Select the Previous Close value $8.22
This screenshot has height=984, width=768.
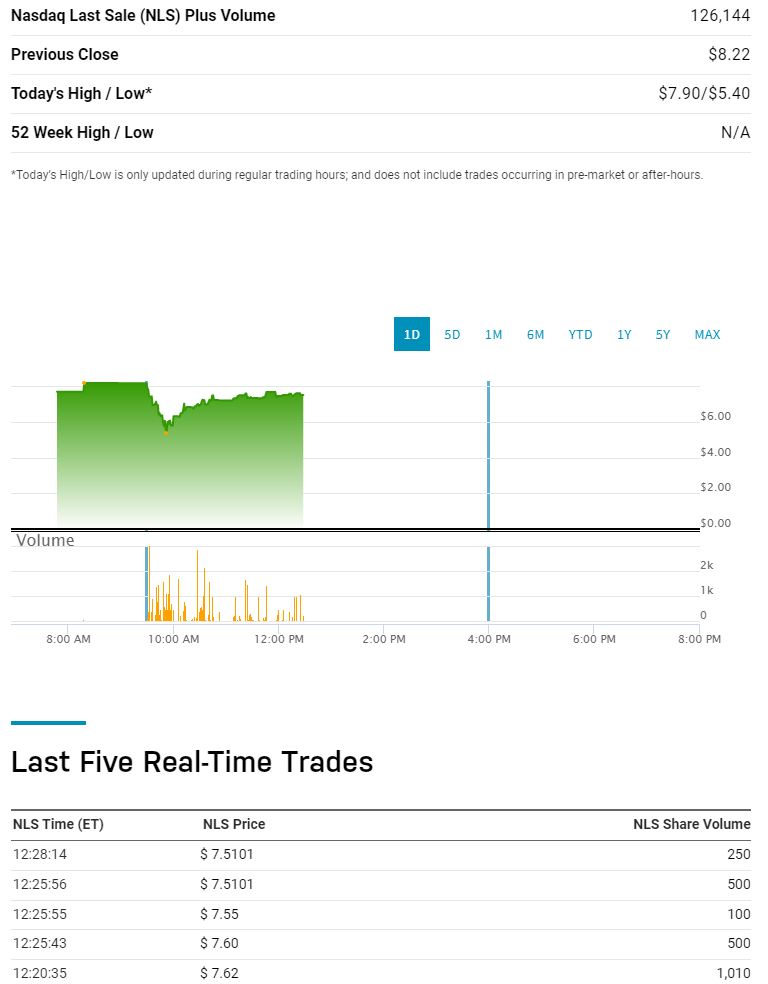pyautogui.click(x=734, y=54)
